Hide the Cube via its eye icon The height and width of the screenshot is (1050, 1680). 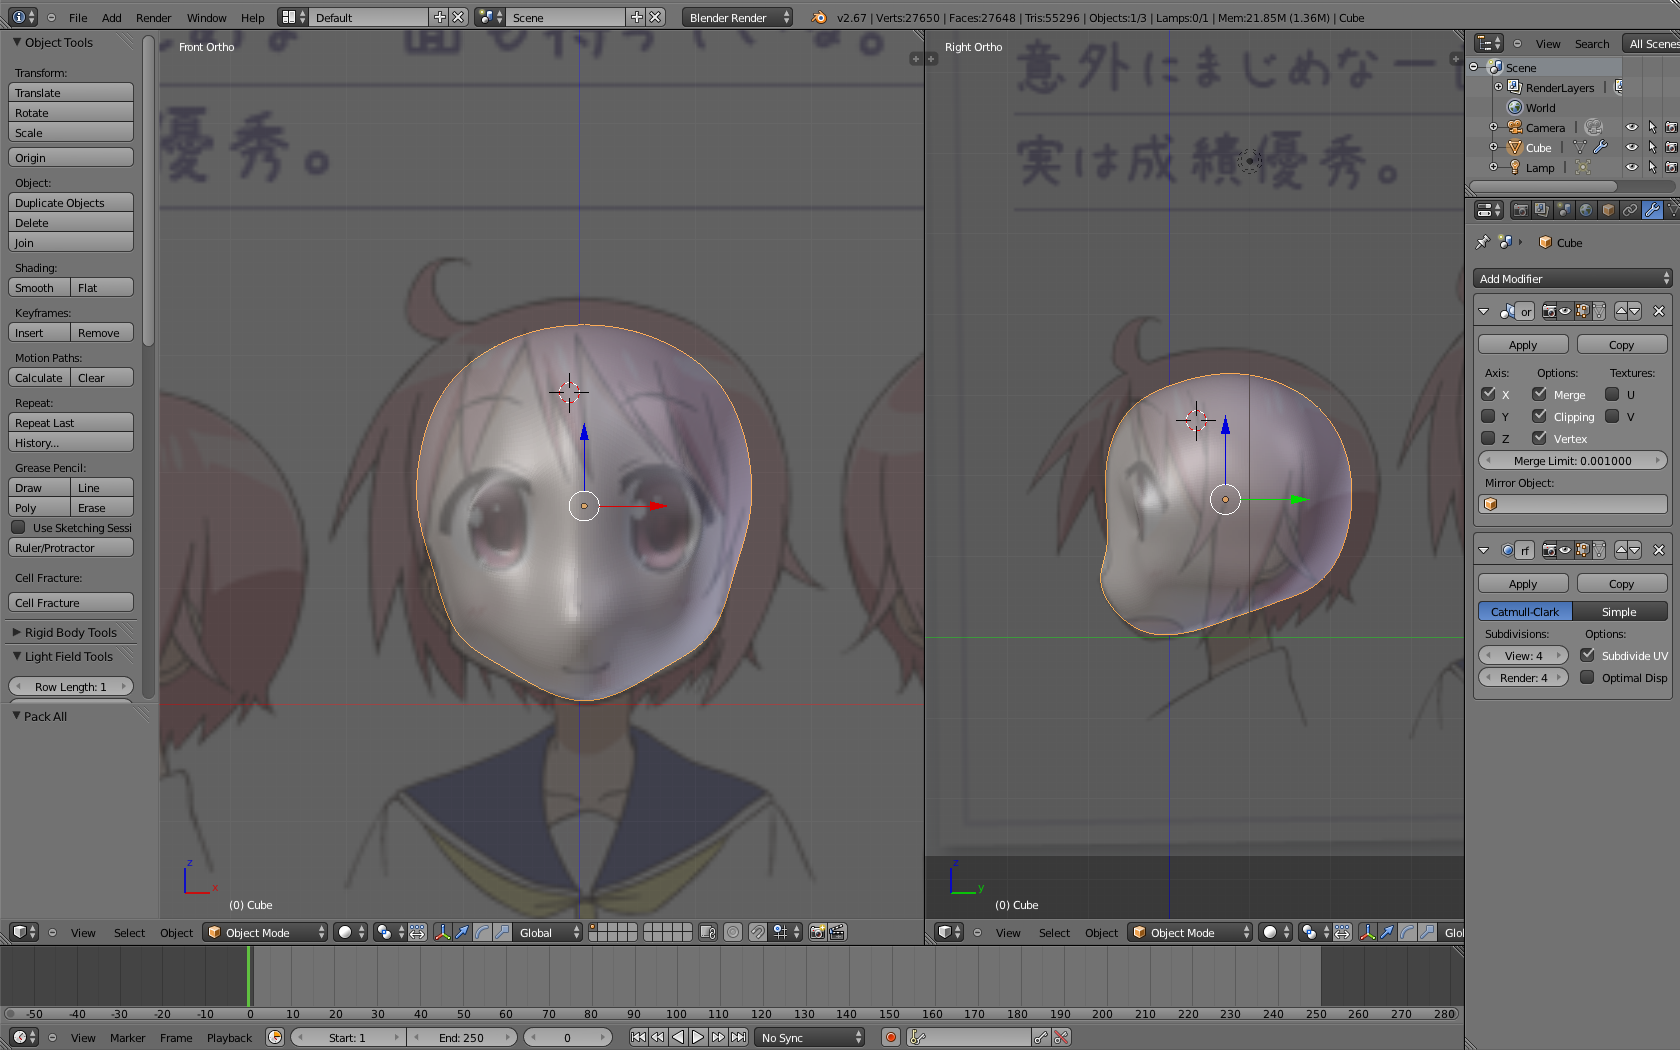click(1631, 147)
